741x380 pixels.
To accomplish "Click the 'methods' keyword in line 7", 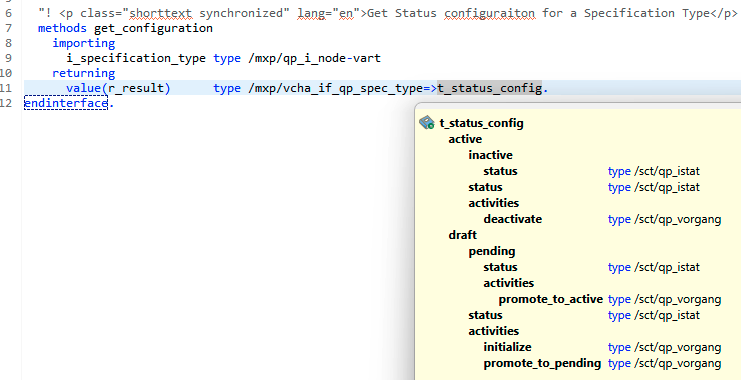I will pyautogui.click(x=62, y=28).
